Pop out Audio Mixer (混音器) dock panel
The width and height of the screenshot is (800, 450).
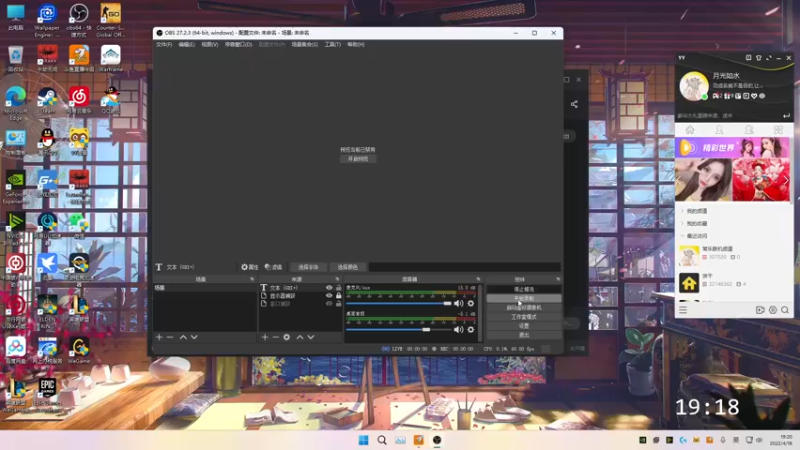pyautogui.click(x=478, y=279)
